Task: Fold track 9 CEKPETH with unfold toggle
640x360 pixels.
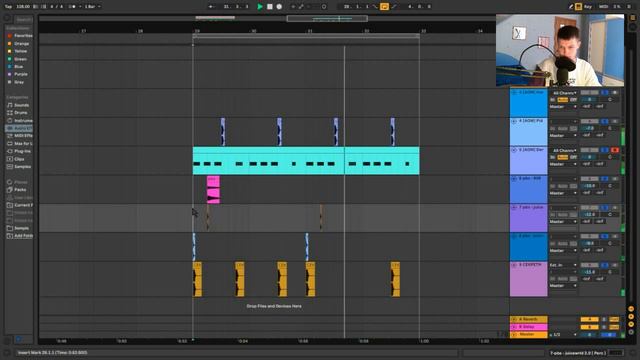Action: click(514, 265)
